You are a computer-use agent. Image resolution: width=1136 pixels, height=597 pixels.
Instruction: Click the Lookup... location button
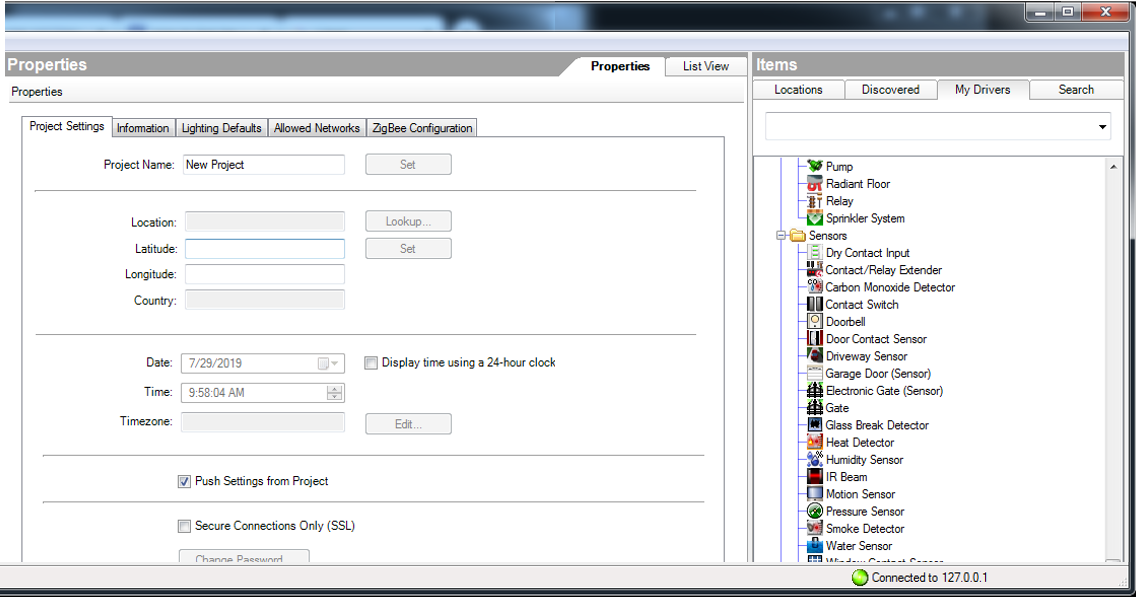(408, 222)
